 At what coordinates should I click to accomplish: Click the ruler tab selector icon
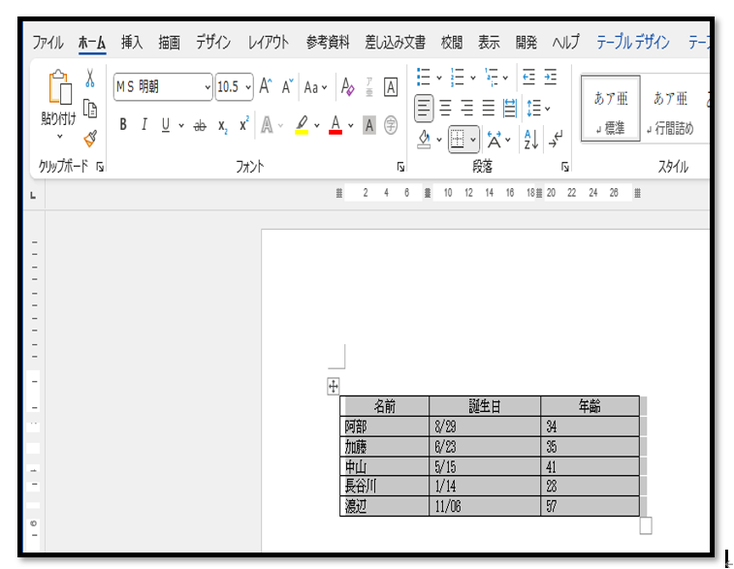coord(33,196)
